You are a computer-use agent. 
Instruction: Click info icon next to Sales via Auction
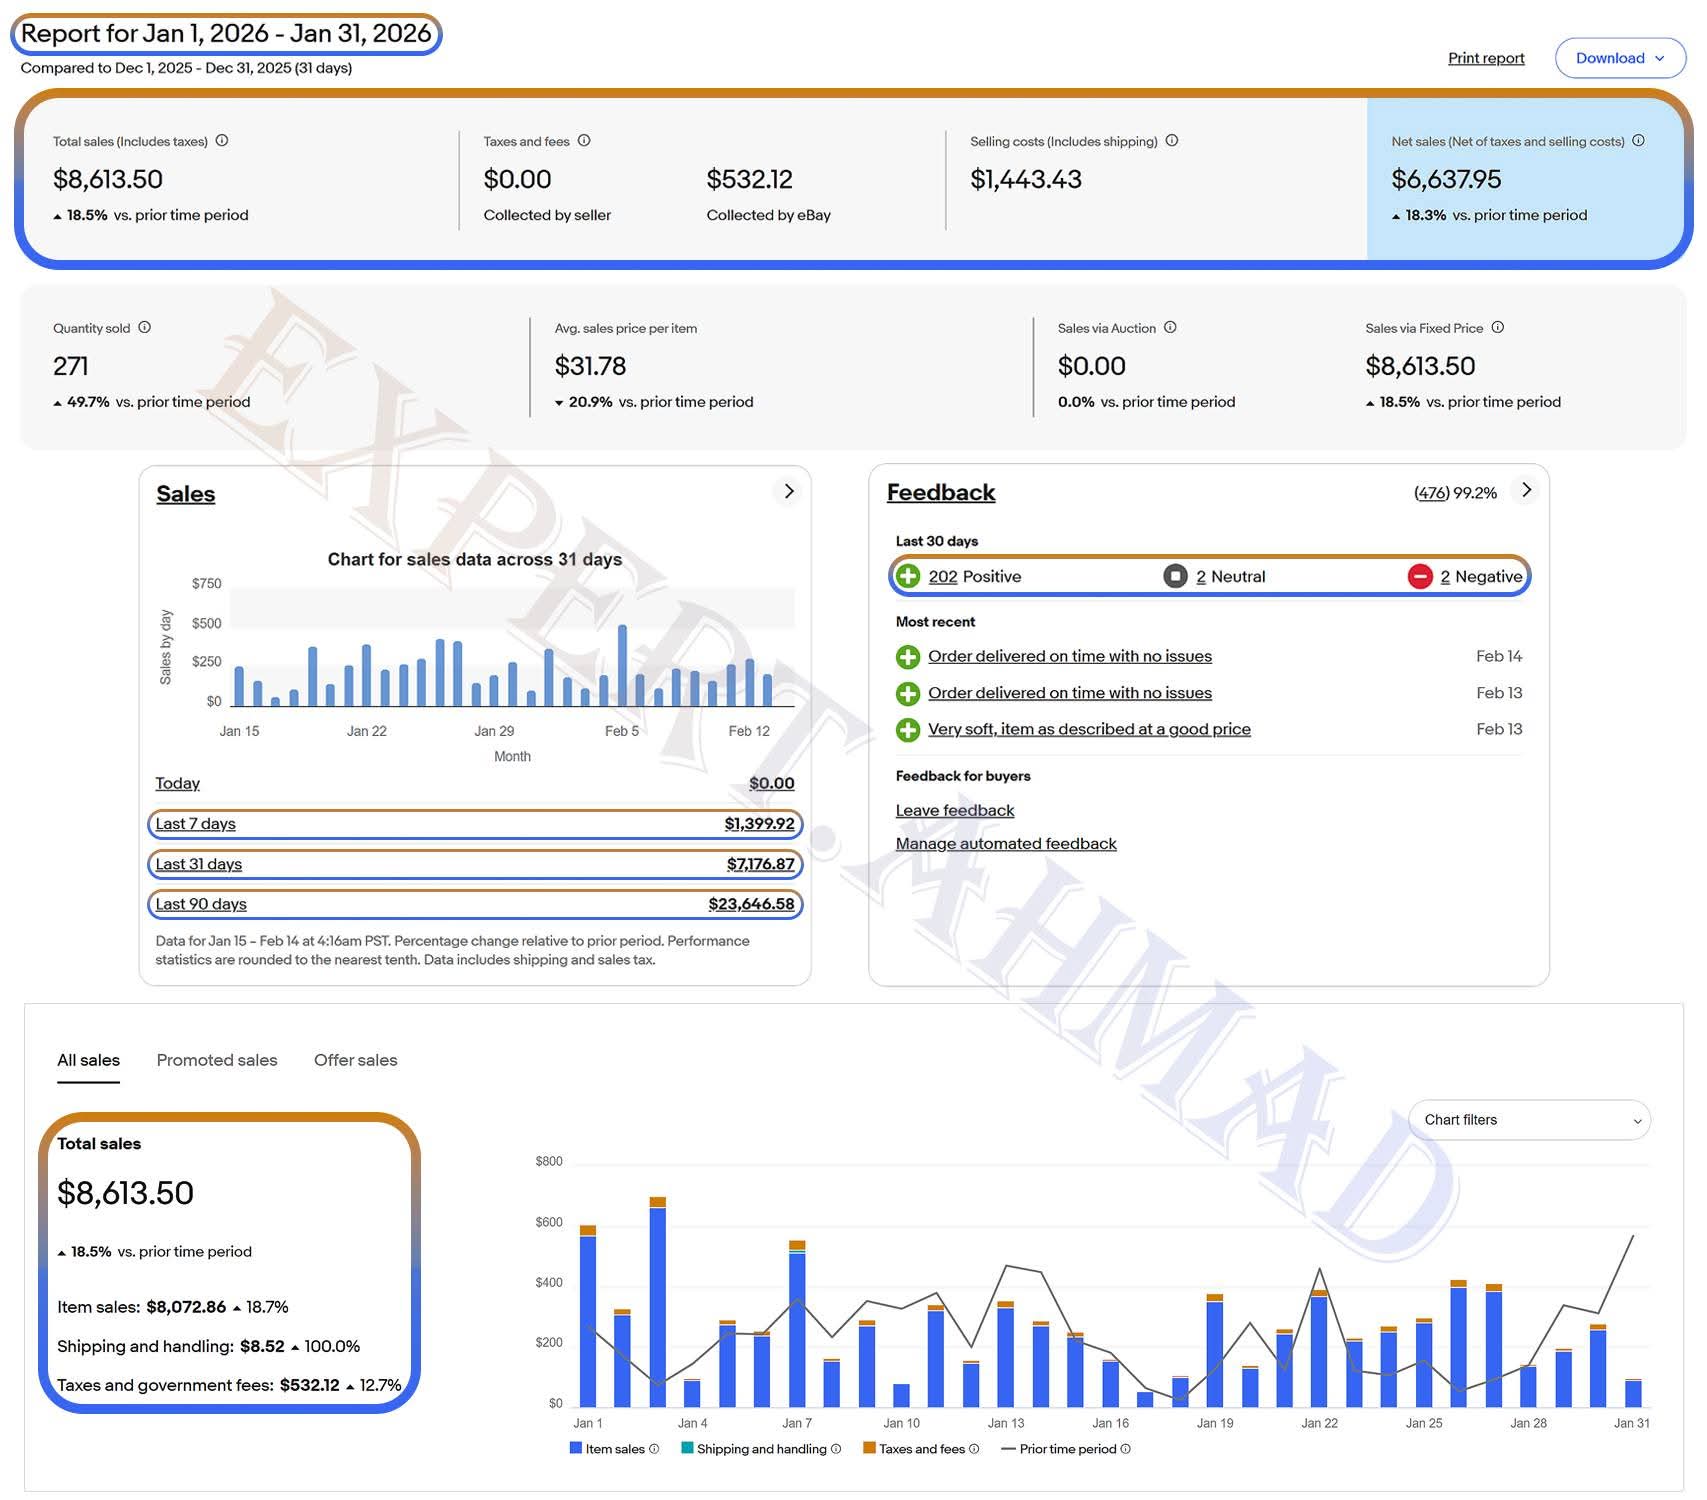pyautogui.click(x=1170, y=328)
